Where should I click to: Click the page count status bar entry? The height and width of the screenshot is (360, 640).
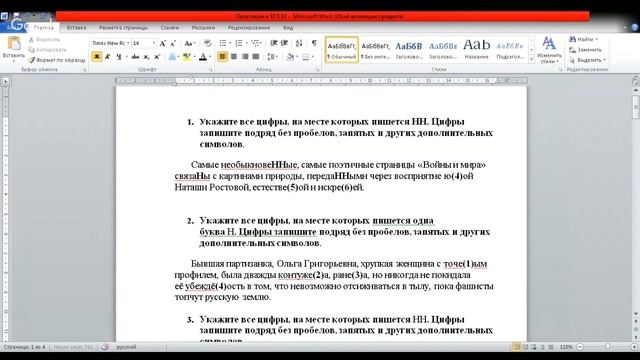coord(24,347)
